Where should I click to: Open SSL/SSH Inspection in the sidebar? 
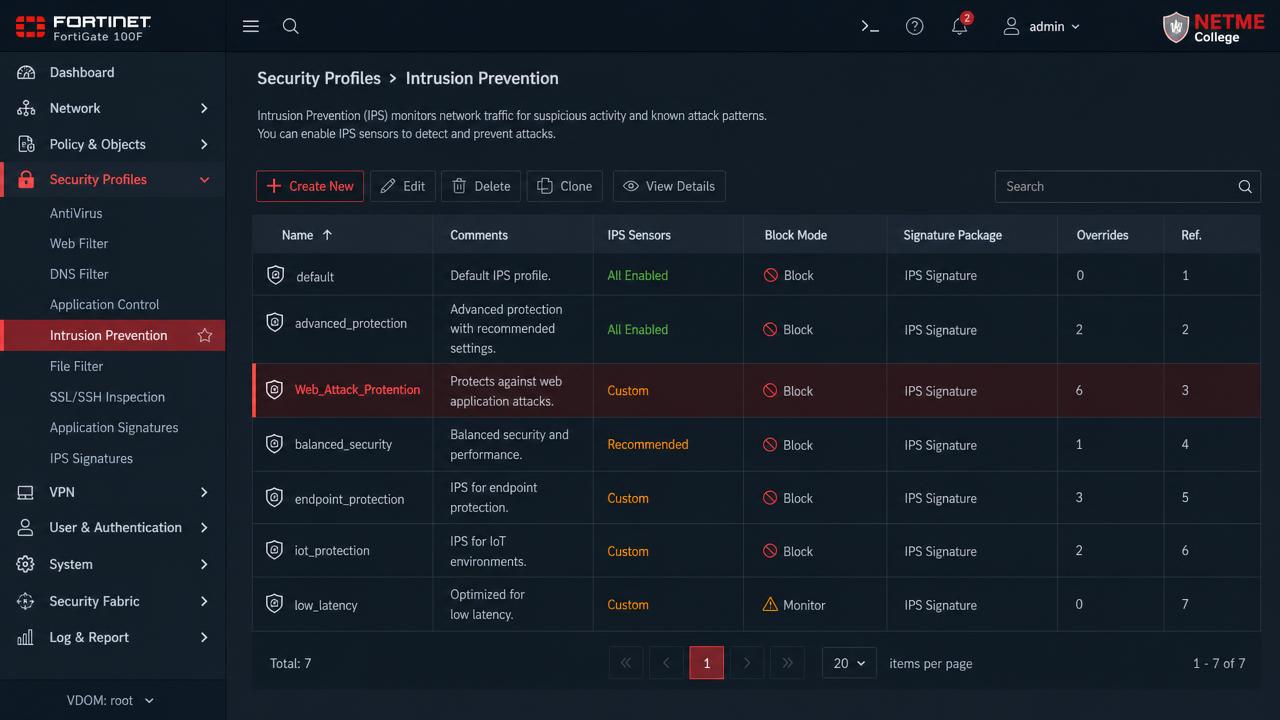pos(107,397)
